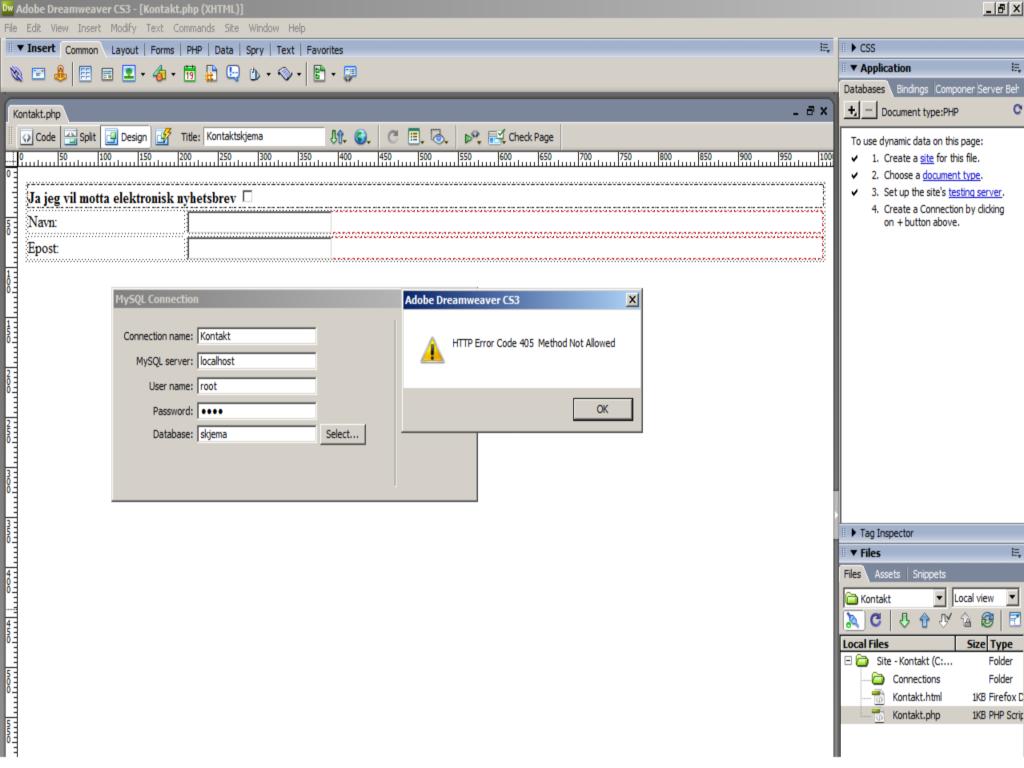Click the Images insert icon
The width and height of the screenshot is (1024, 768).
pyautogui.click(x=129, y=74)
